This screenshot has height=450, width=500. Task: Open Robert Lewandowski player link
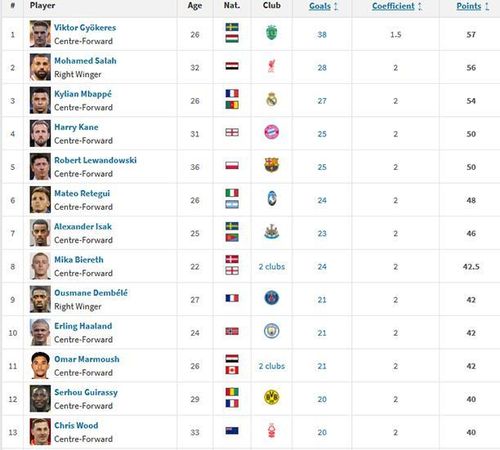pyautogui.click(x=95, y=160)
